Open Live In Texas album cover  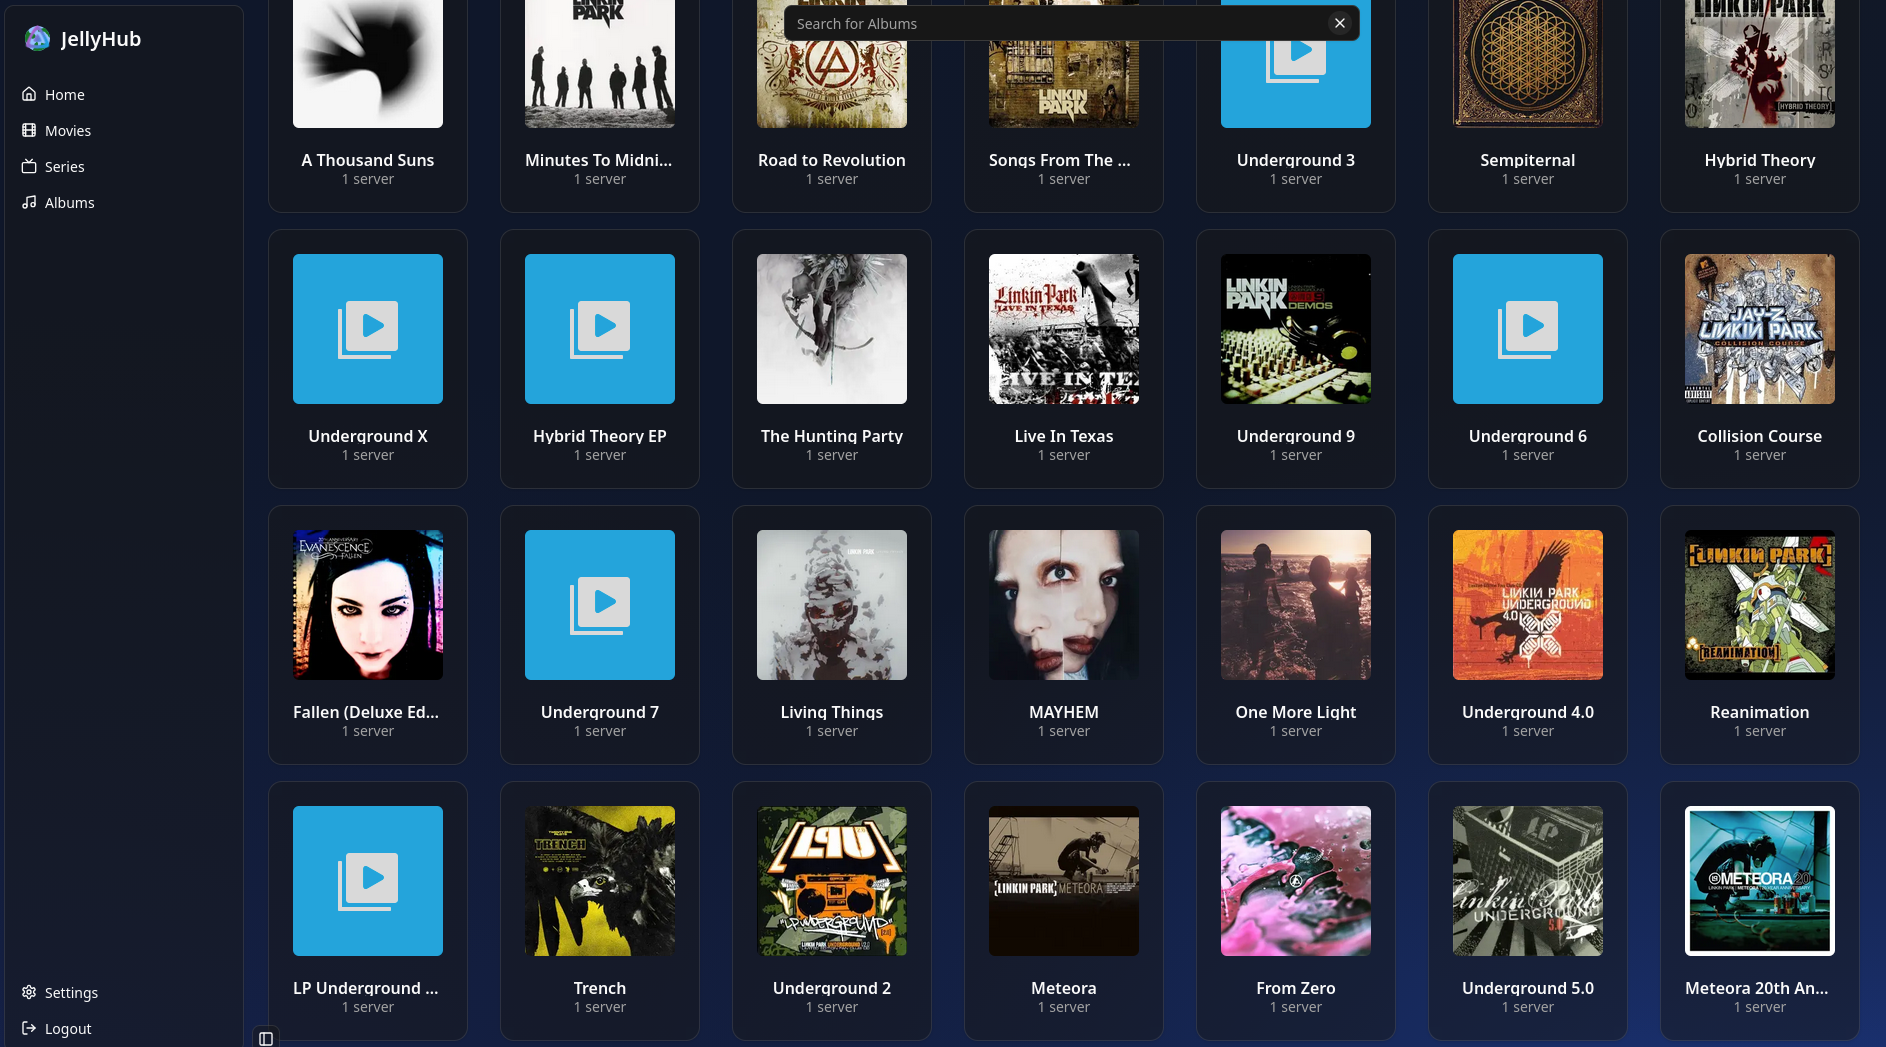tap(1064, 329)
